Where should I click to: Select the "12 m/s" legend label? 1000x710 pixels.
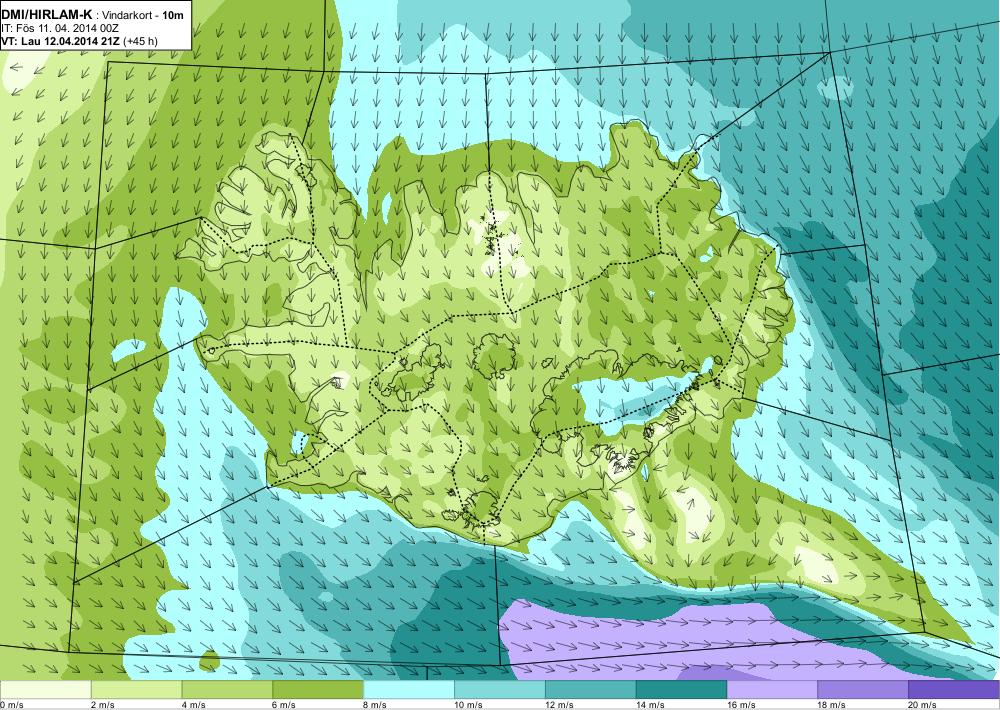coord(560,705)
